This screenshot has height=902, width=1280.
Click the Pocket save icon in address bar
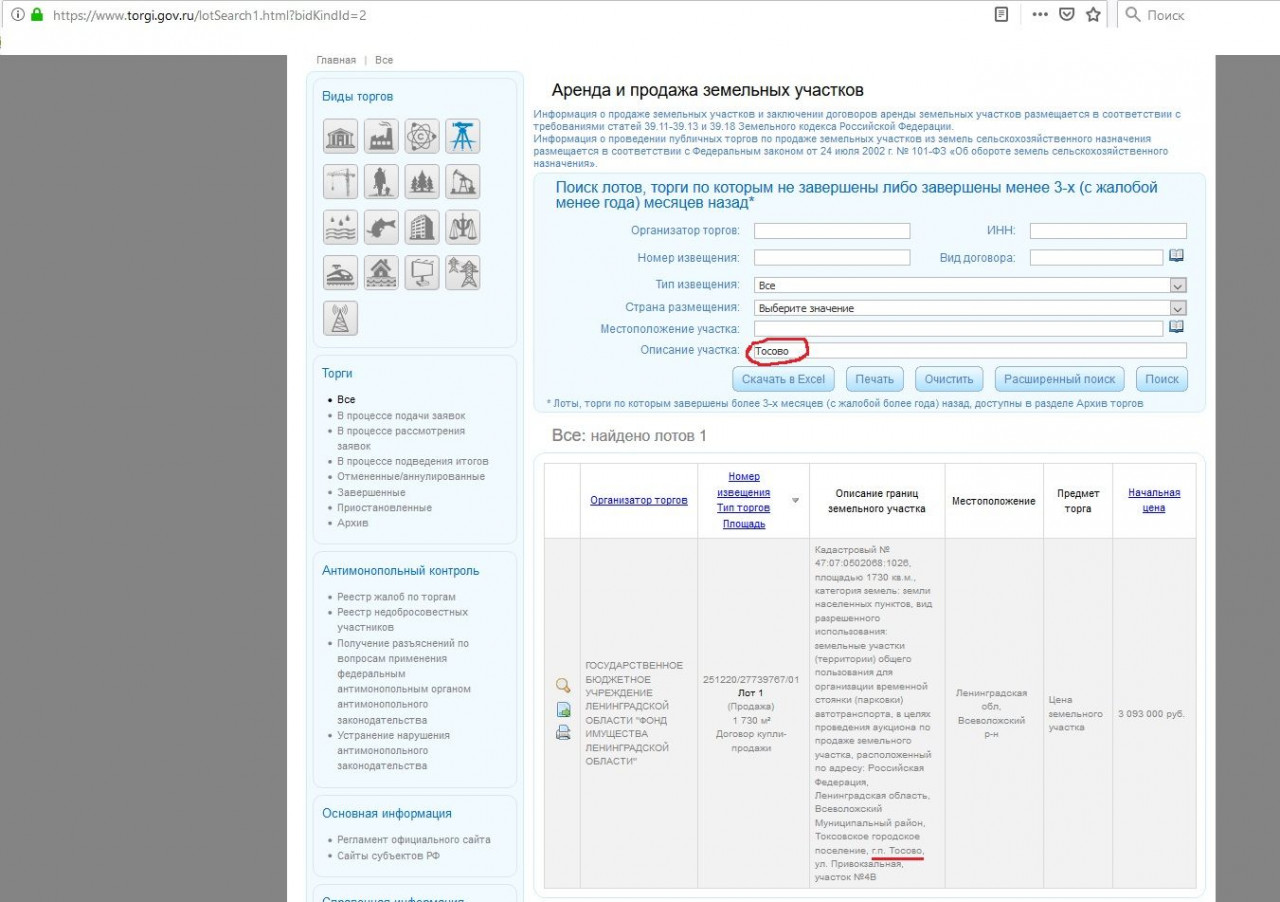[x=1067, y=15]
